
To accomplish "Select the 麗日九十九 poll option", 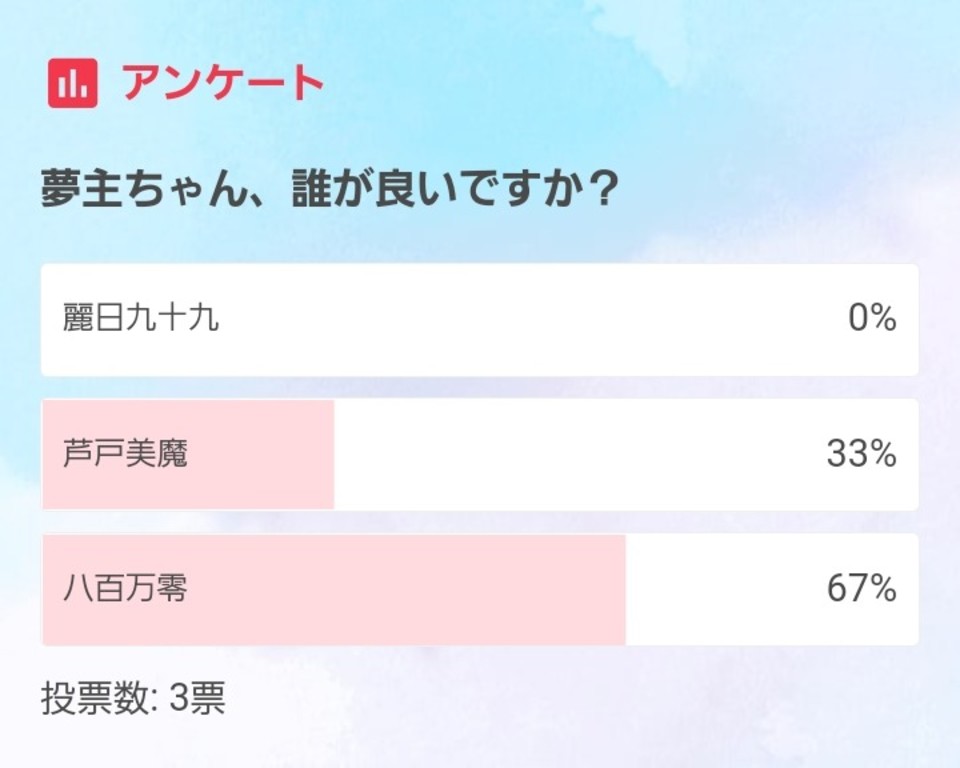I will pyautogui.click(x=479, y=320).
